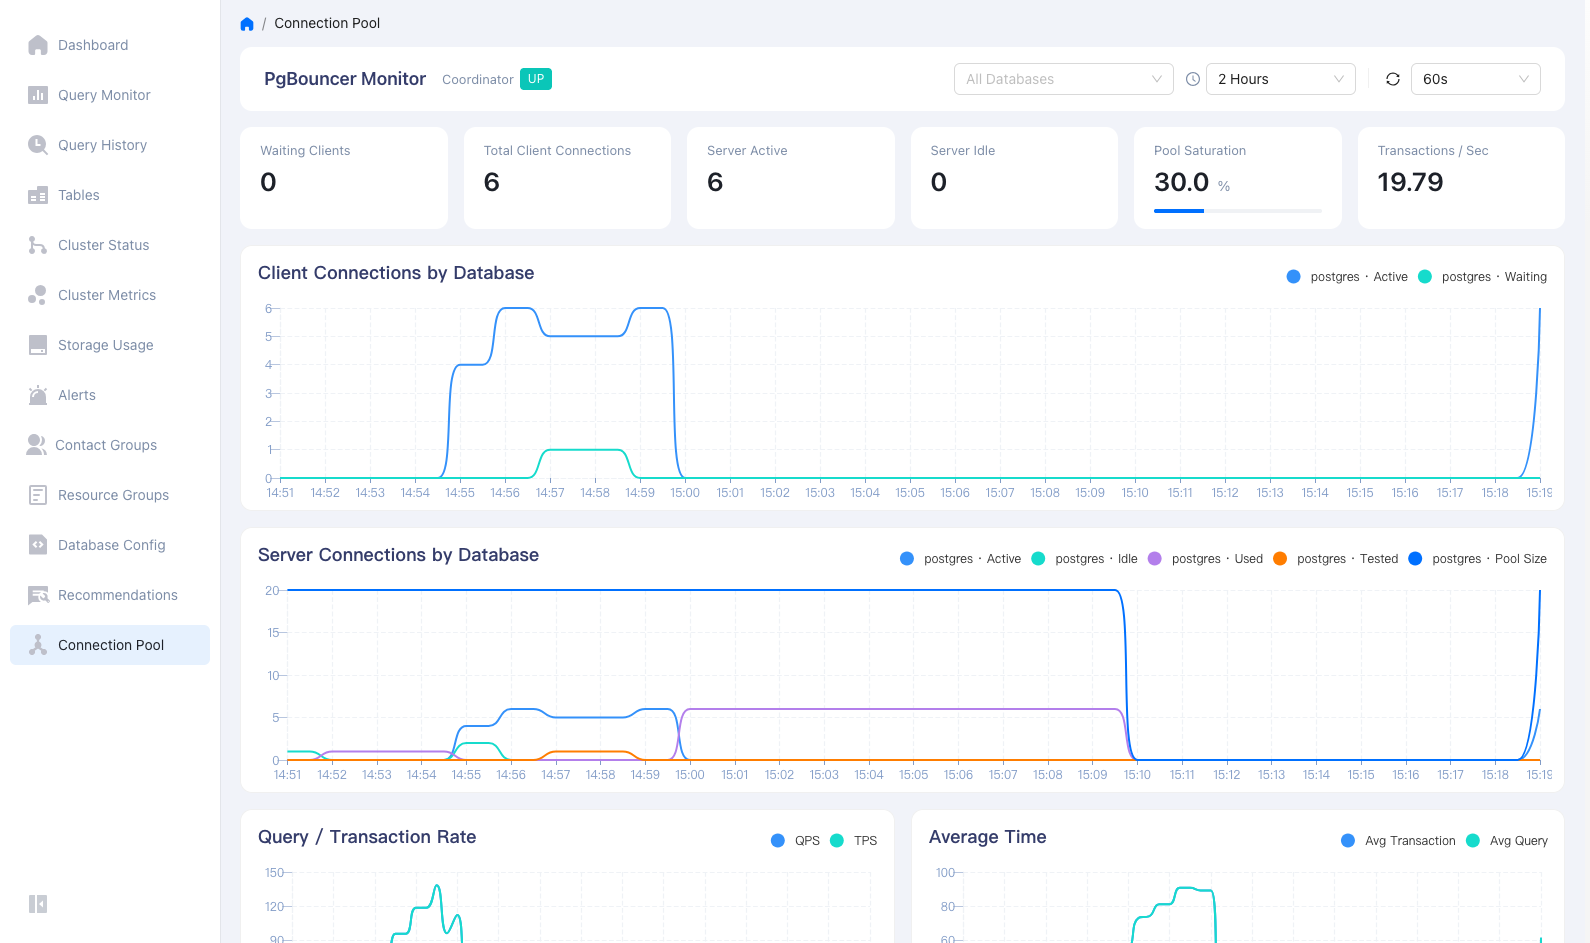This screenshot has height=943, width=1590.
Task: Click the home breadcrumb icon
Action: tap(247, 23)
